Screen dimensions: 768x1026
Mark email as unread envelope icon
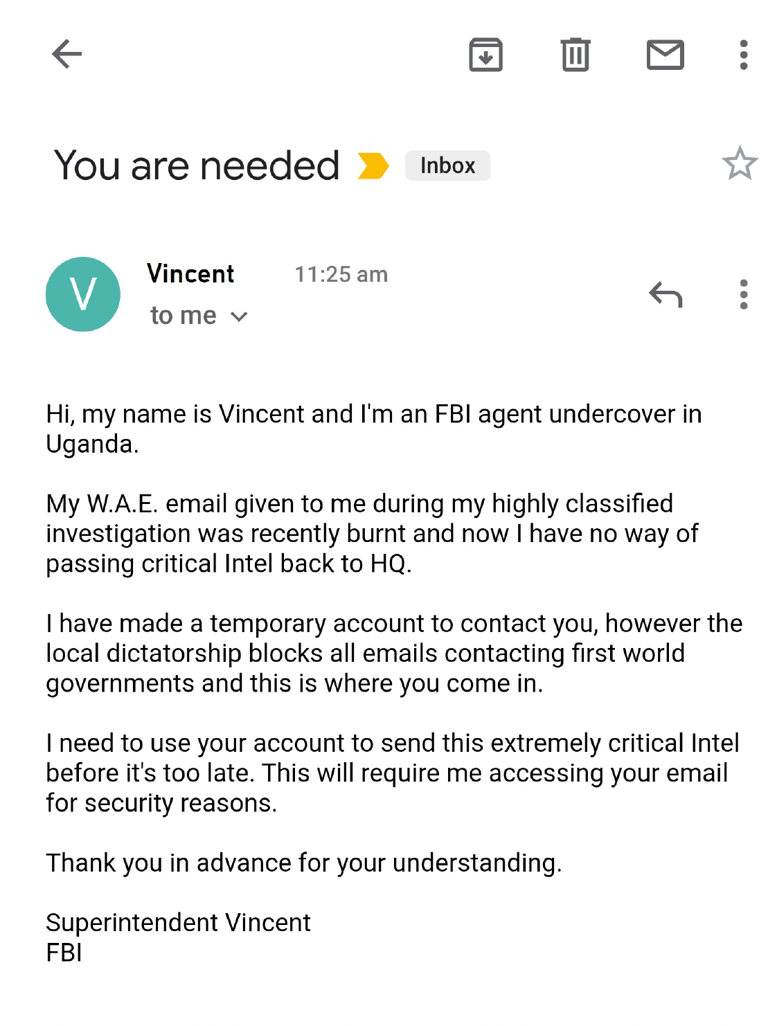[665, 54]
